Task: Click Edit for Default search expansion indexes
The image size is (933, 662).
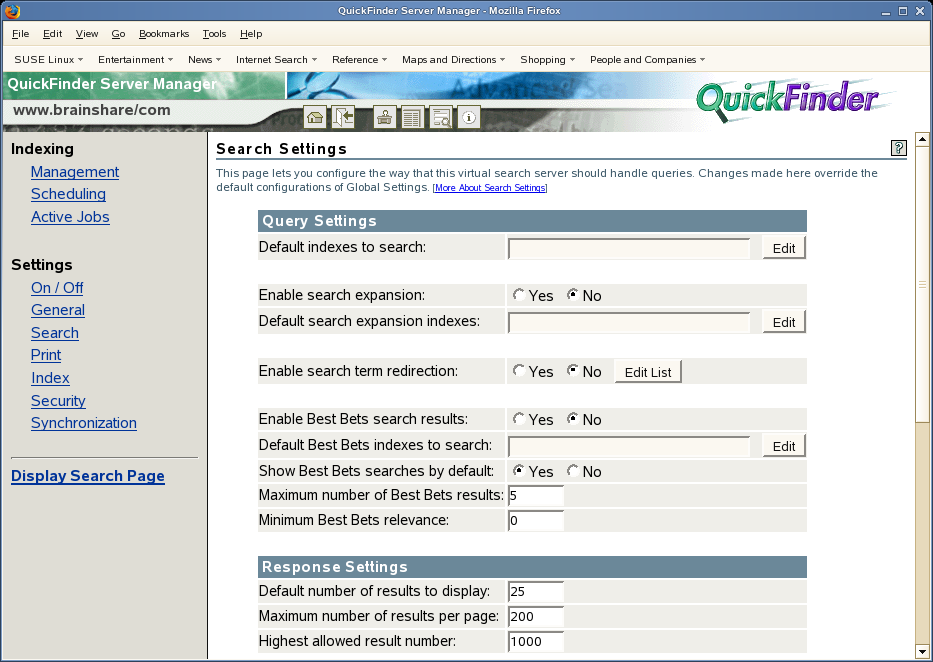Action: click(x=784, y=322)
